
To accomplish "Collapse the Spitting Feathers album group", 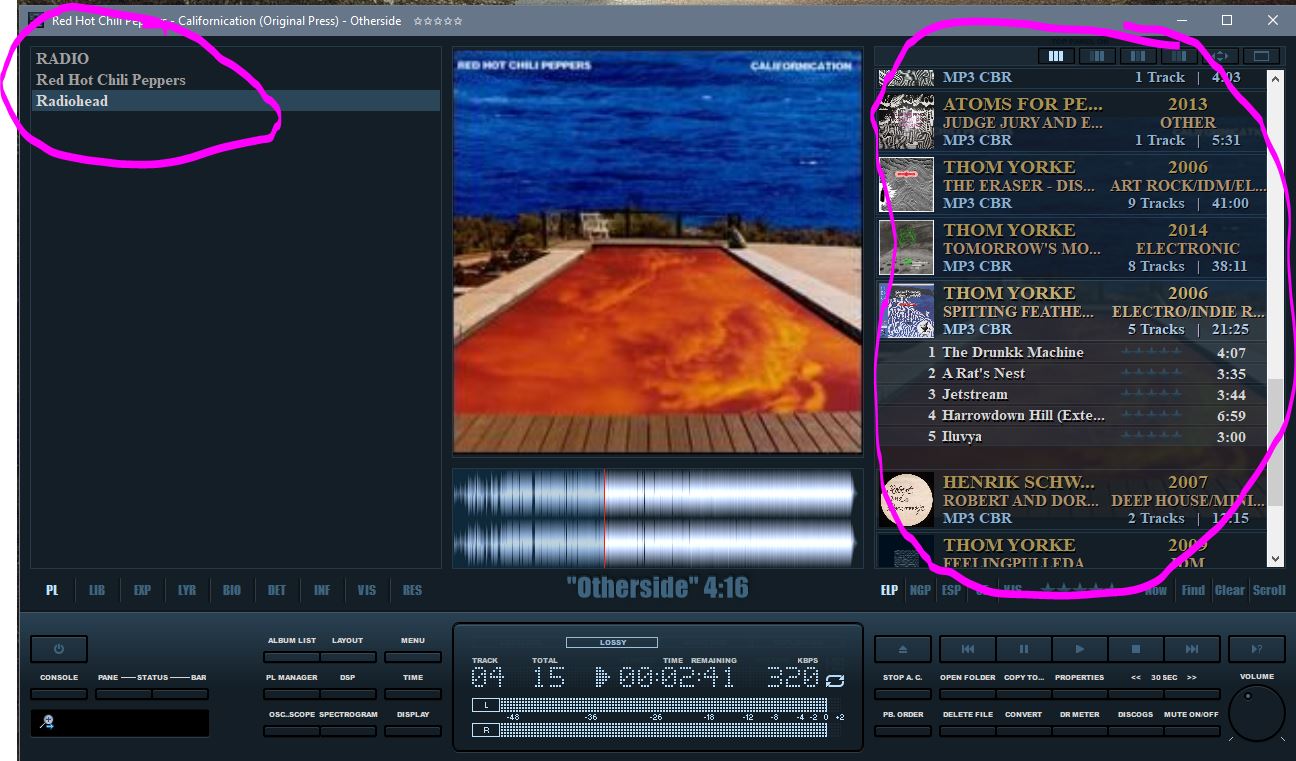I will tap(1070, 310).
